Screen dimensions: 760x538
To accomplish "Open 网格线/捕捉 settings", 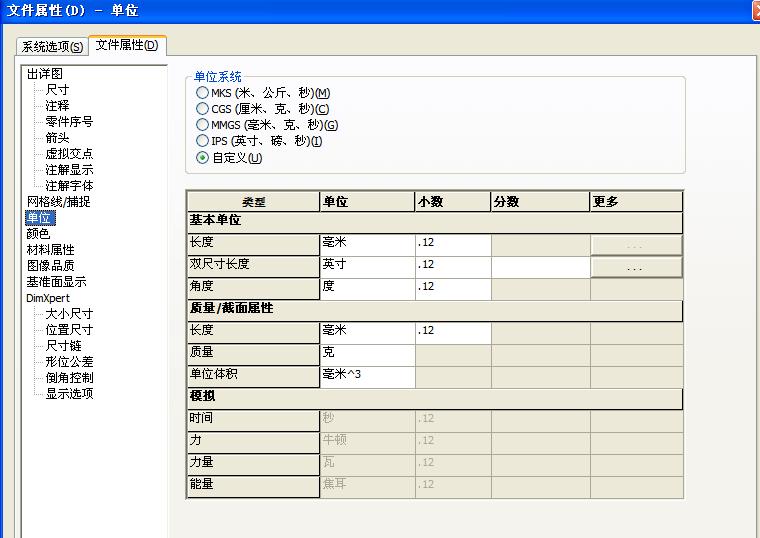I will point(58,202).
